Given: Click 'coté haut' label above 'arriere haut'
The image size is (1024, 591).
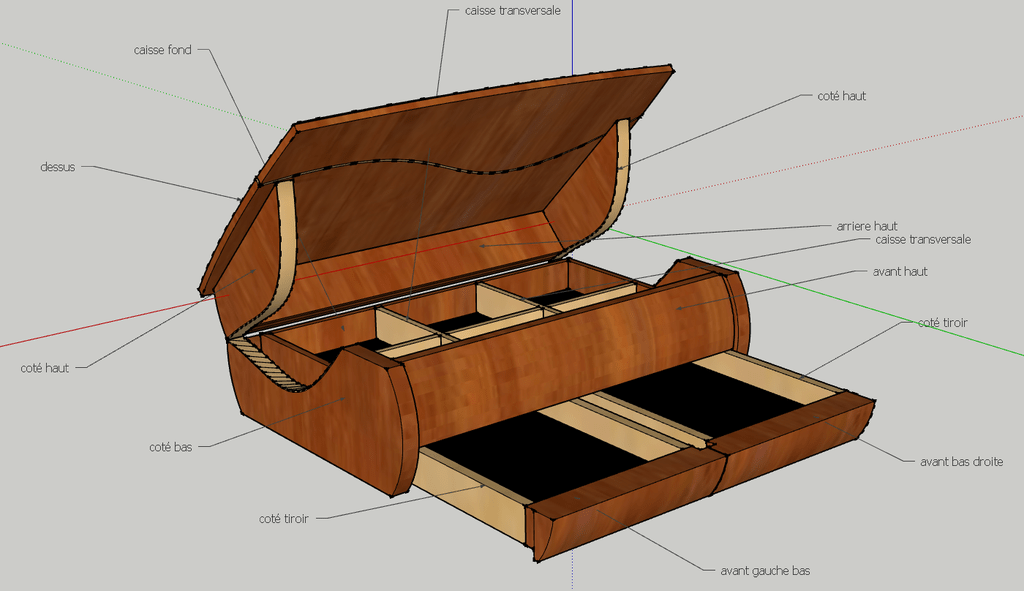Looking at the screenshot, I should click(x=841, y=95).
